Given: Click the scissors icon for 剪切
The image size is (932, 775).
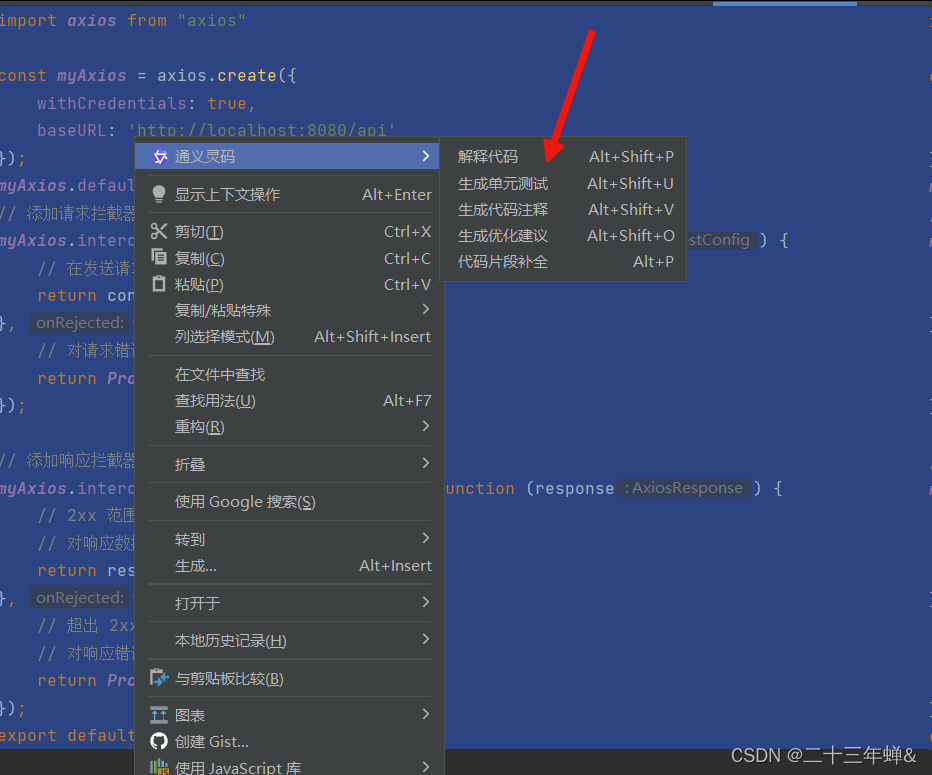Looking at the screenshot, I should click(x=159, y=231).
